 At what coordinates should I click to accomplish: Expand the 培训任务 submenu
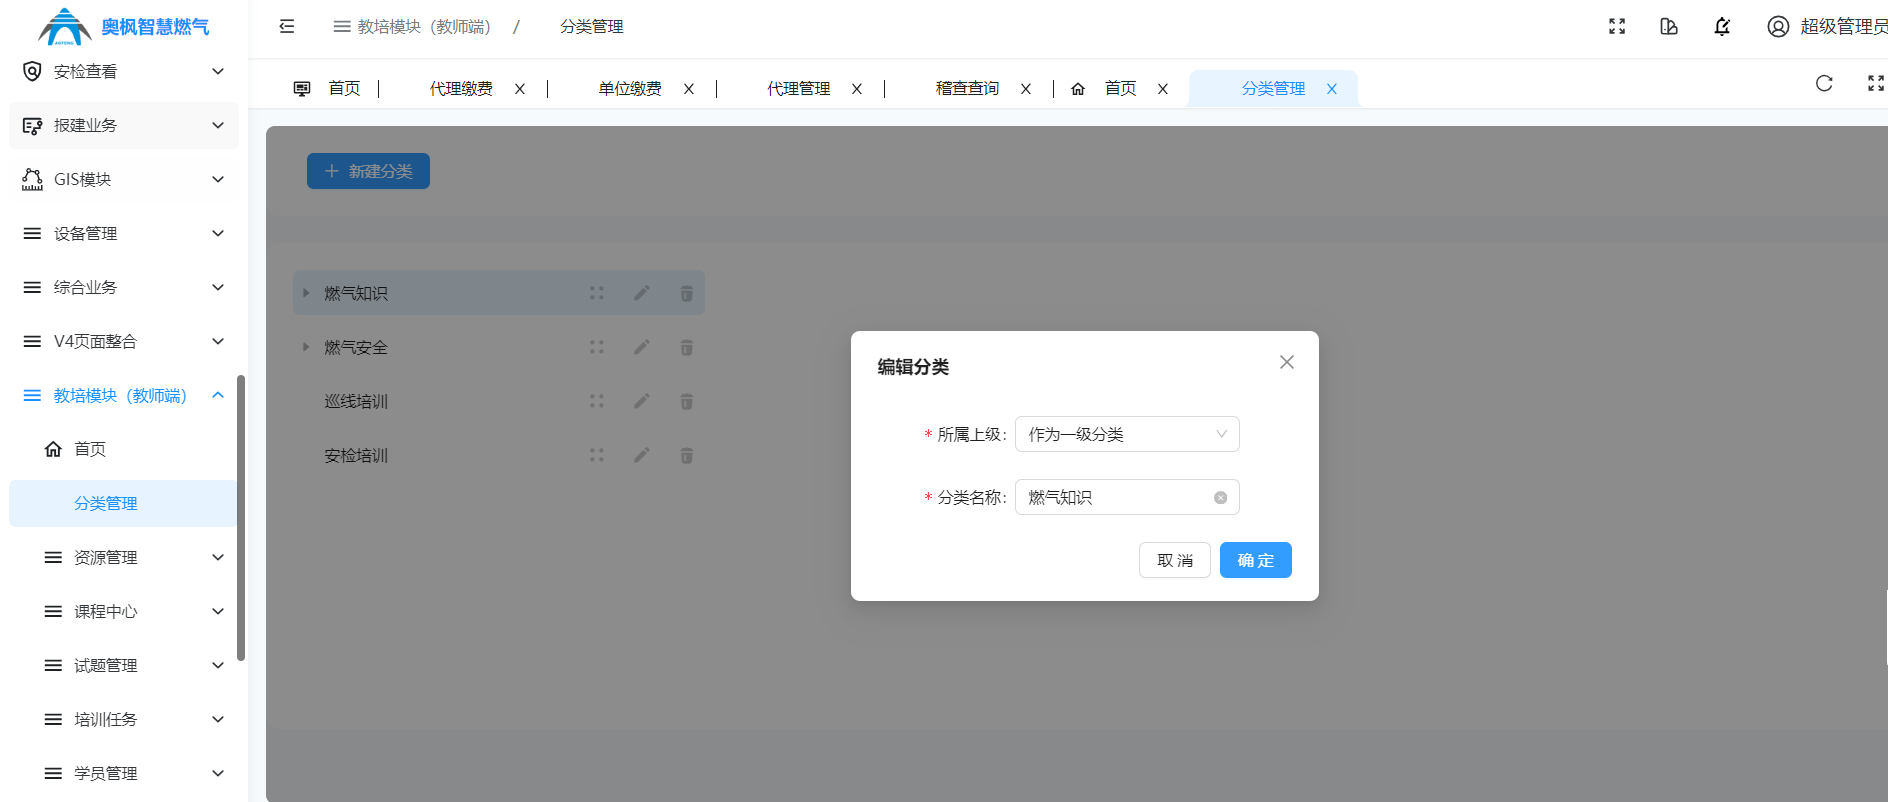(124, 719)
